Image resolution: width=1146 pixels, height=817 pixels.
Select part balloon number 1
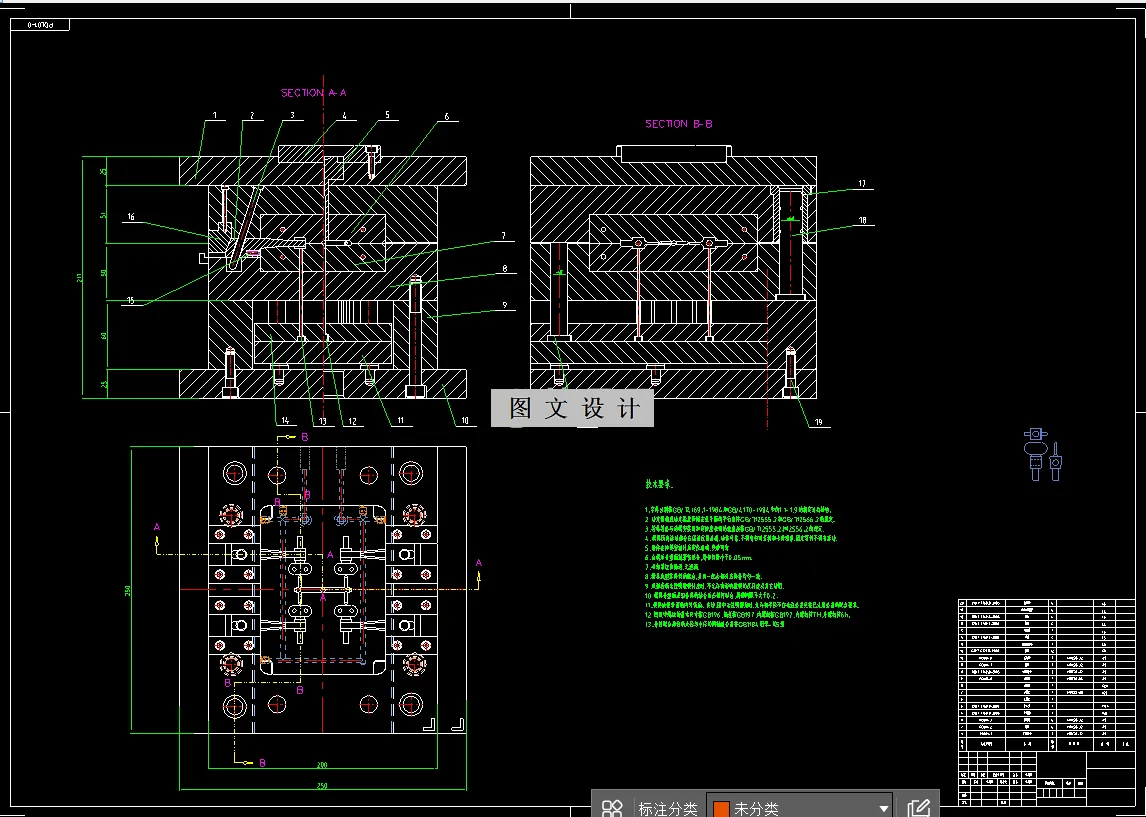[x=215, y=115]
